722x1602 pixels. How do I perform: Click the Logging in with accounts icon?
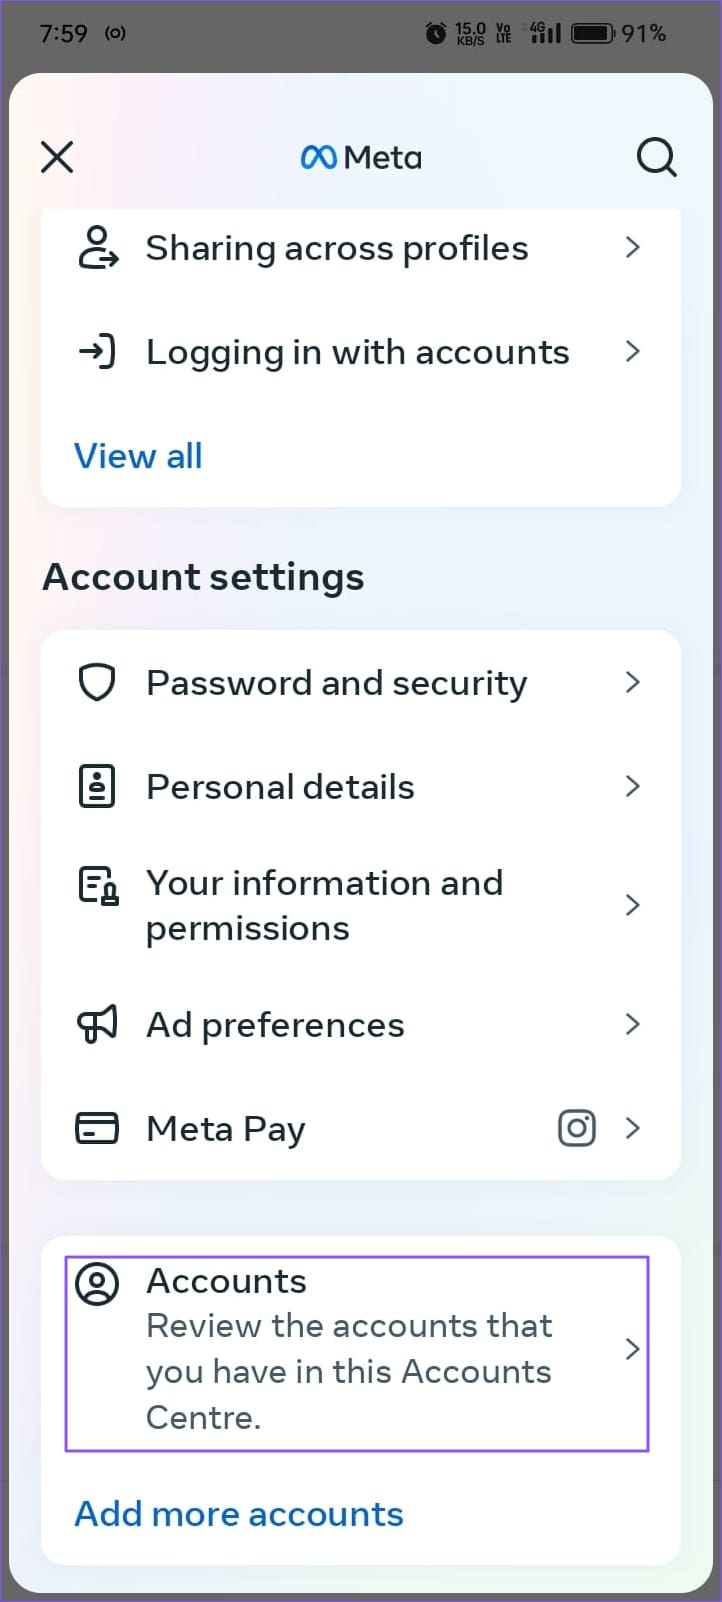[x=97, y=352]
